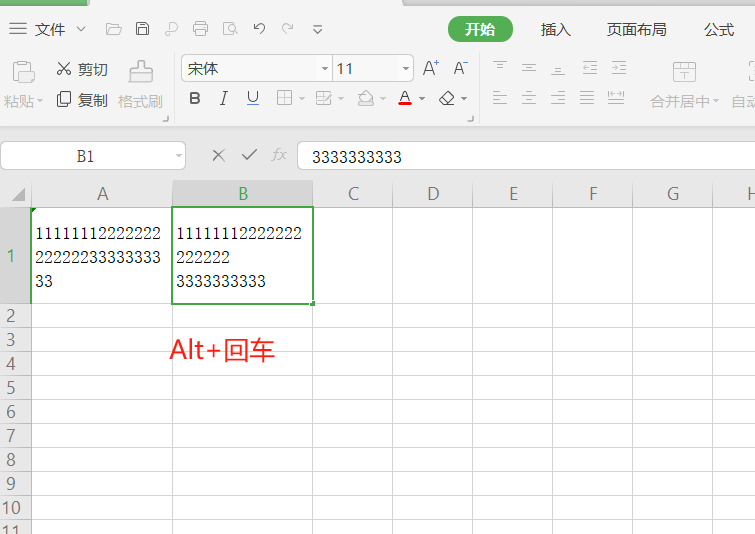Click the insert function fx icon
Image resolution: width=755 pixels, height=534 pixels.
(279, 155)
